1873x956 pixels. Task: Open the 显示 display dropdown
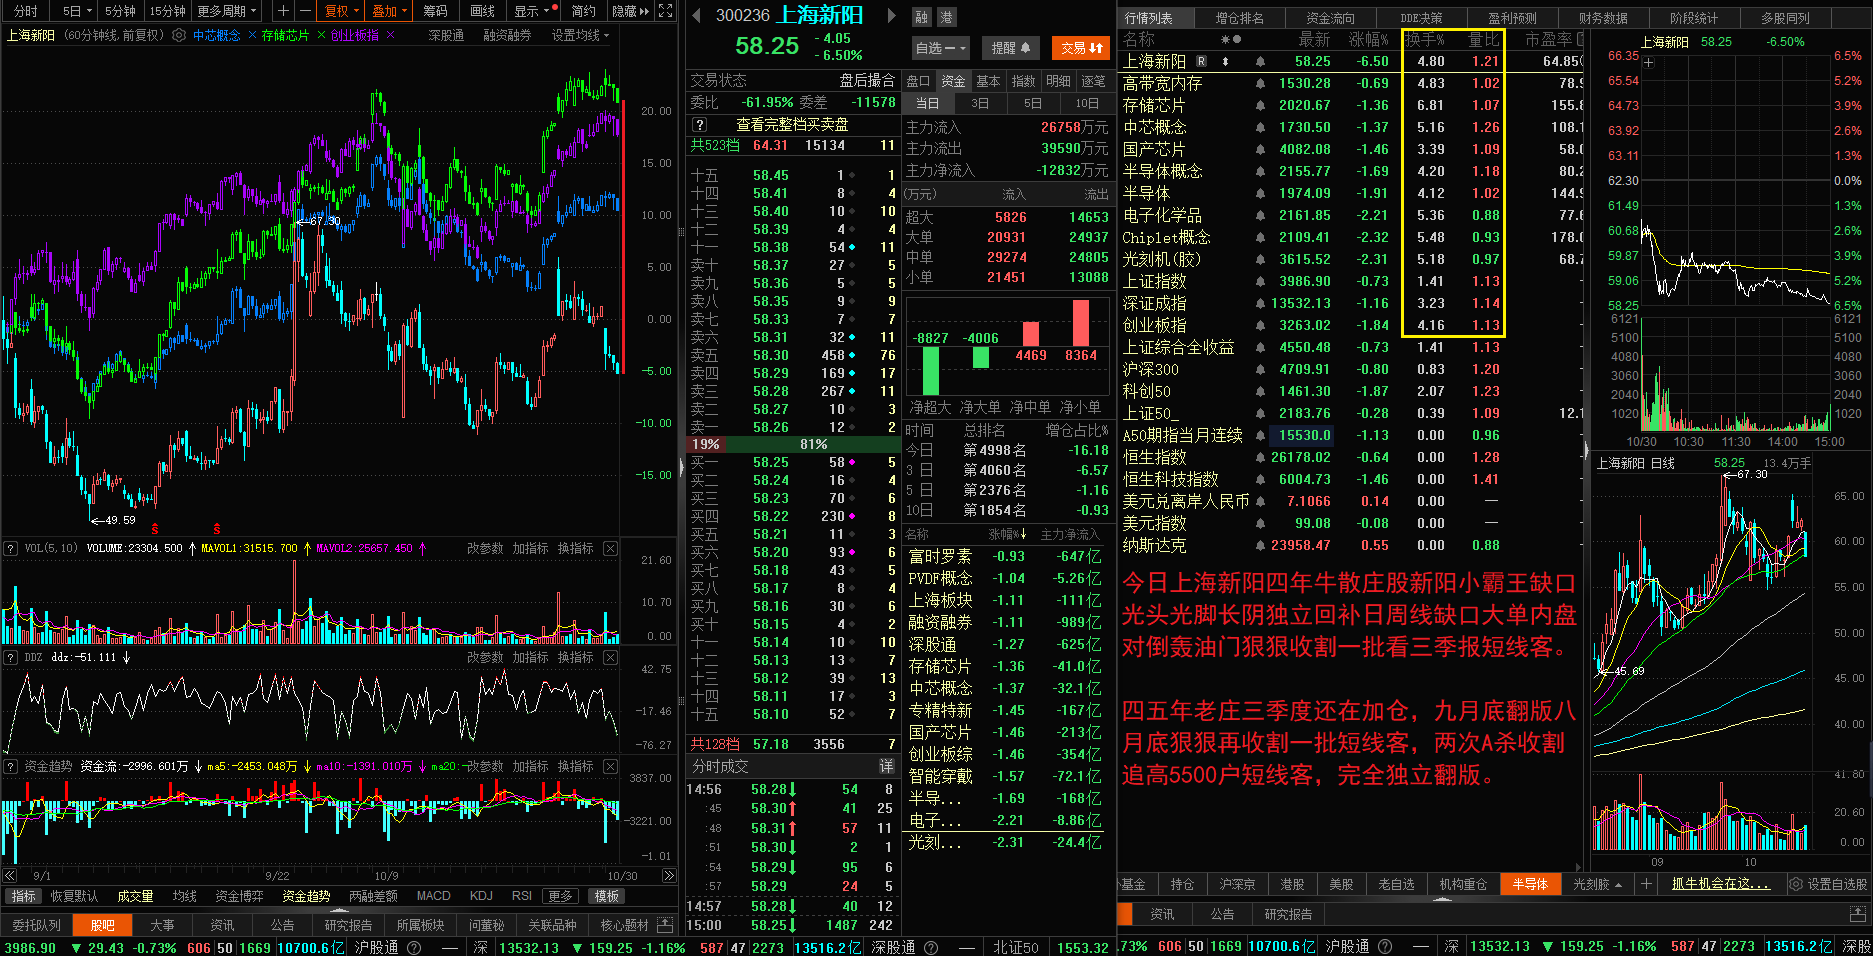pos(534,11)
